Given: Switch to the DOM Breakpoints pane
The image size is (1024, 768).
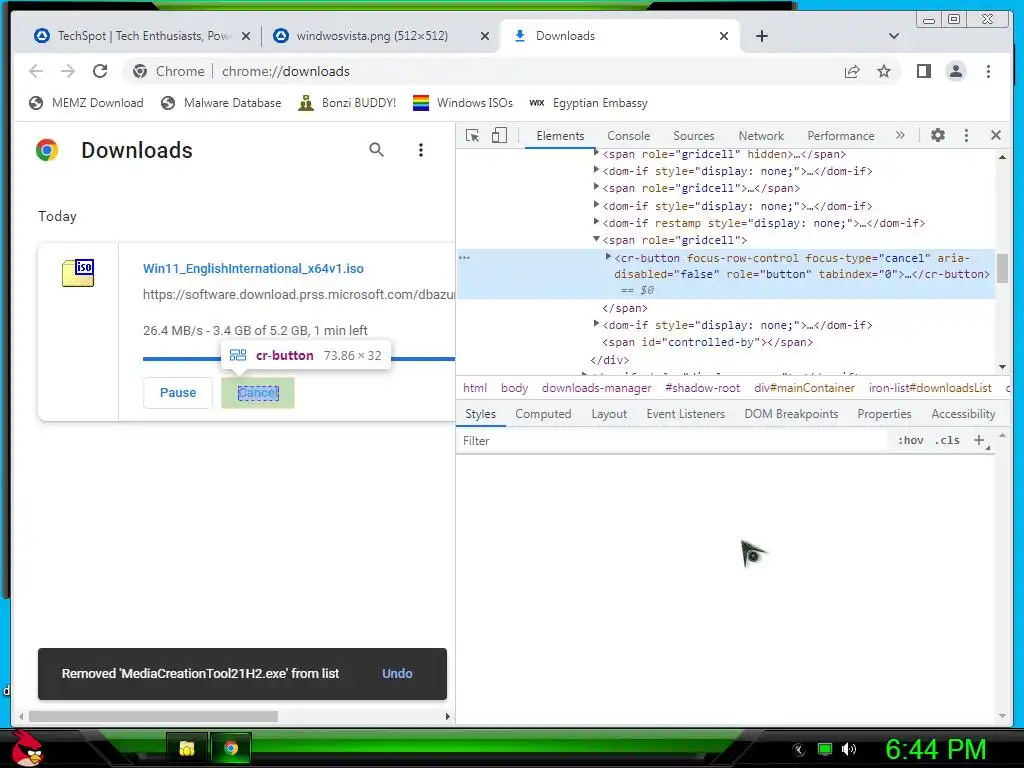Looking at the screenshot, I should [x=791, y=414].
